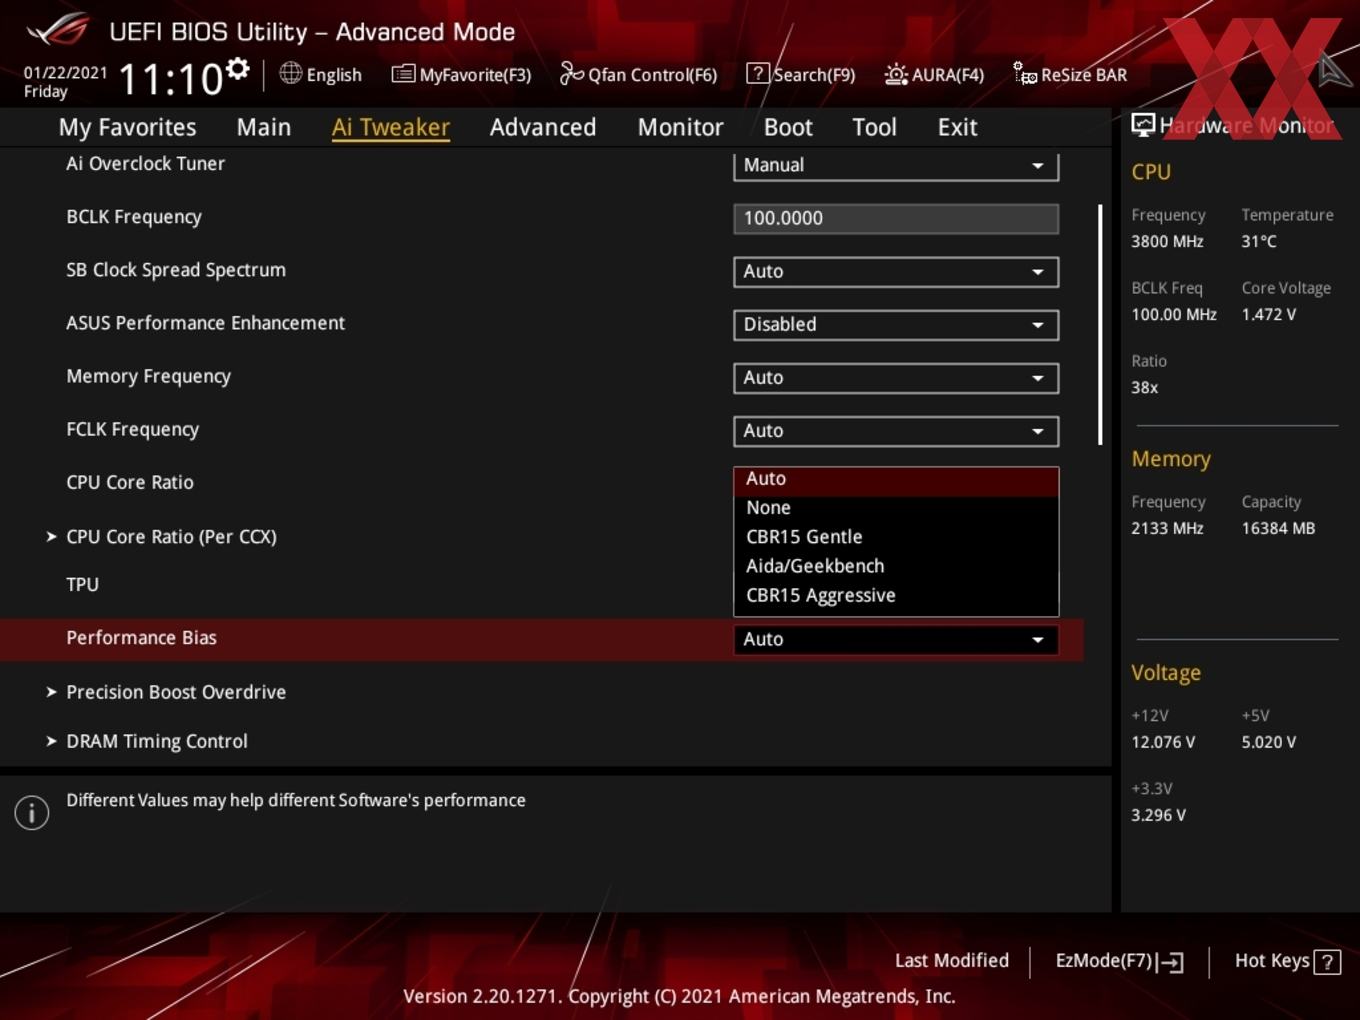Select CBR15 Gentle option
1360x1020 pixels.
pos(896,537)
